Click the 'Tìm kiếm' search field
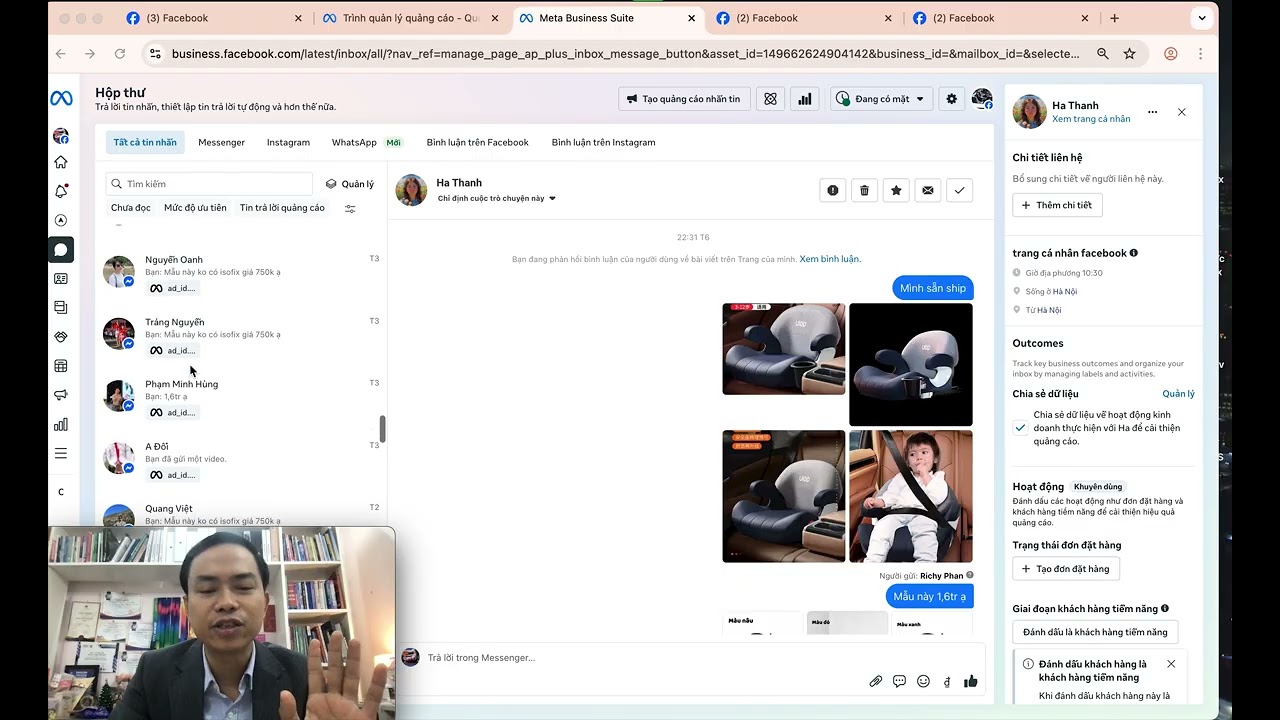Image resolution: width=1280 pixels, height=720 pixels. (209, 184)
